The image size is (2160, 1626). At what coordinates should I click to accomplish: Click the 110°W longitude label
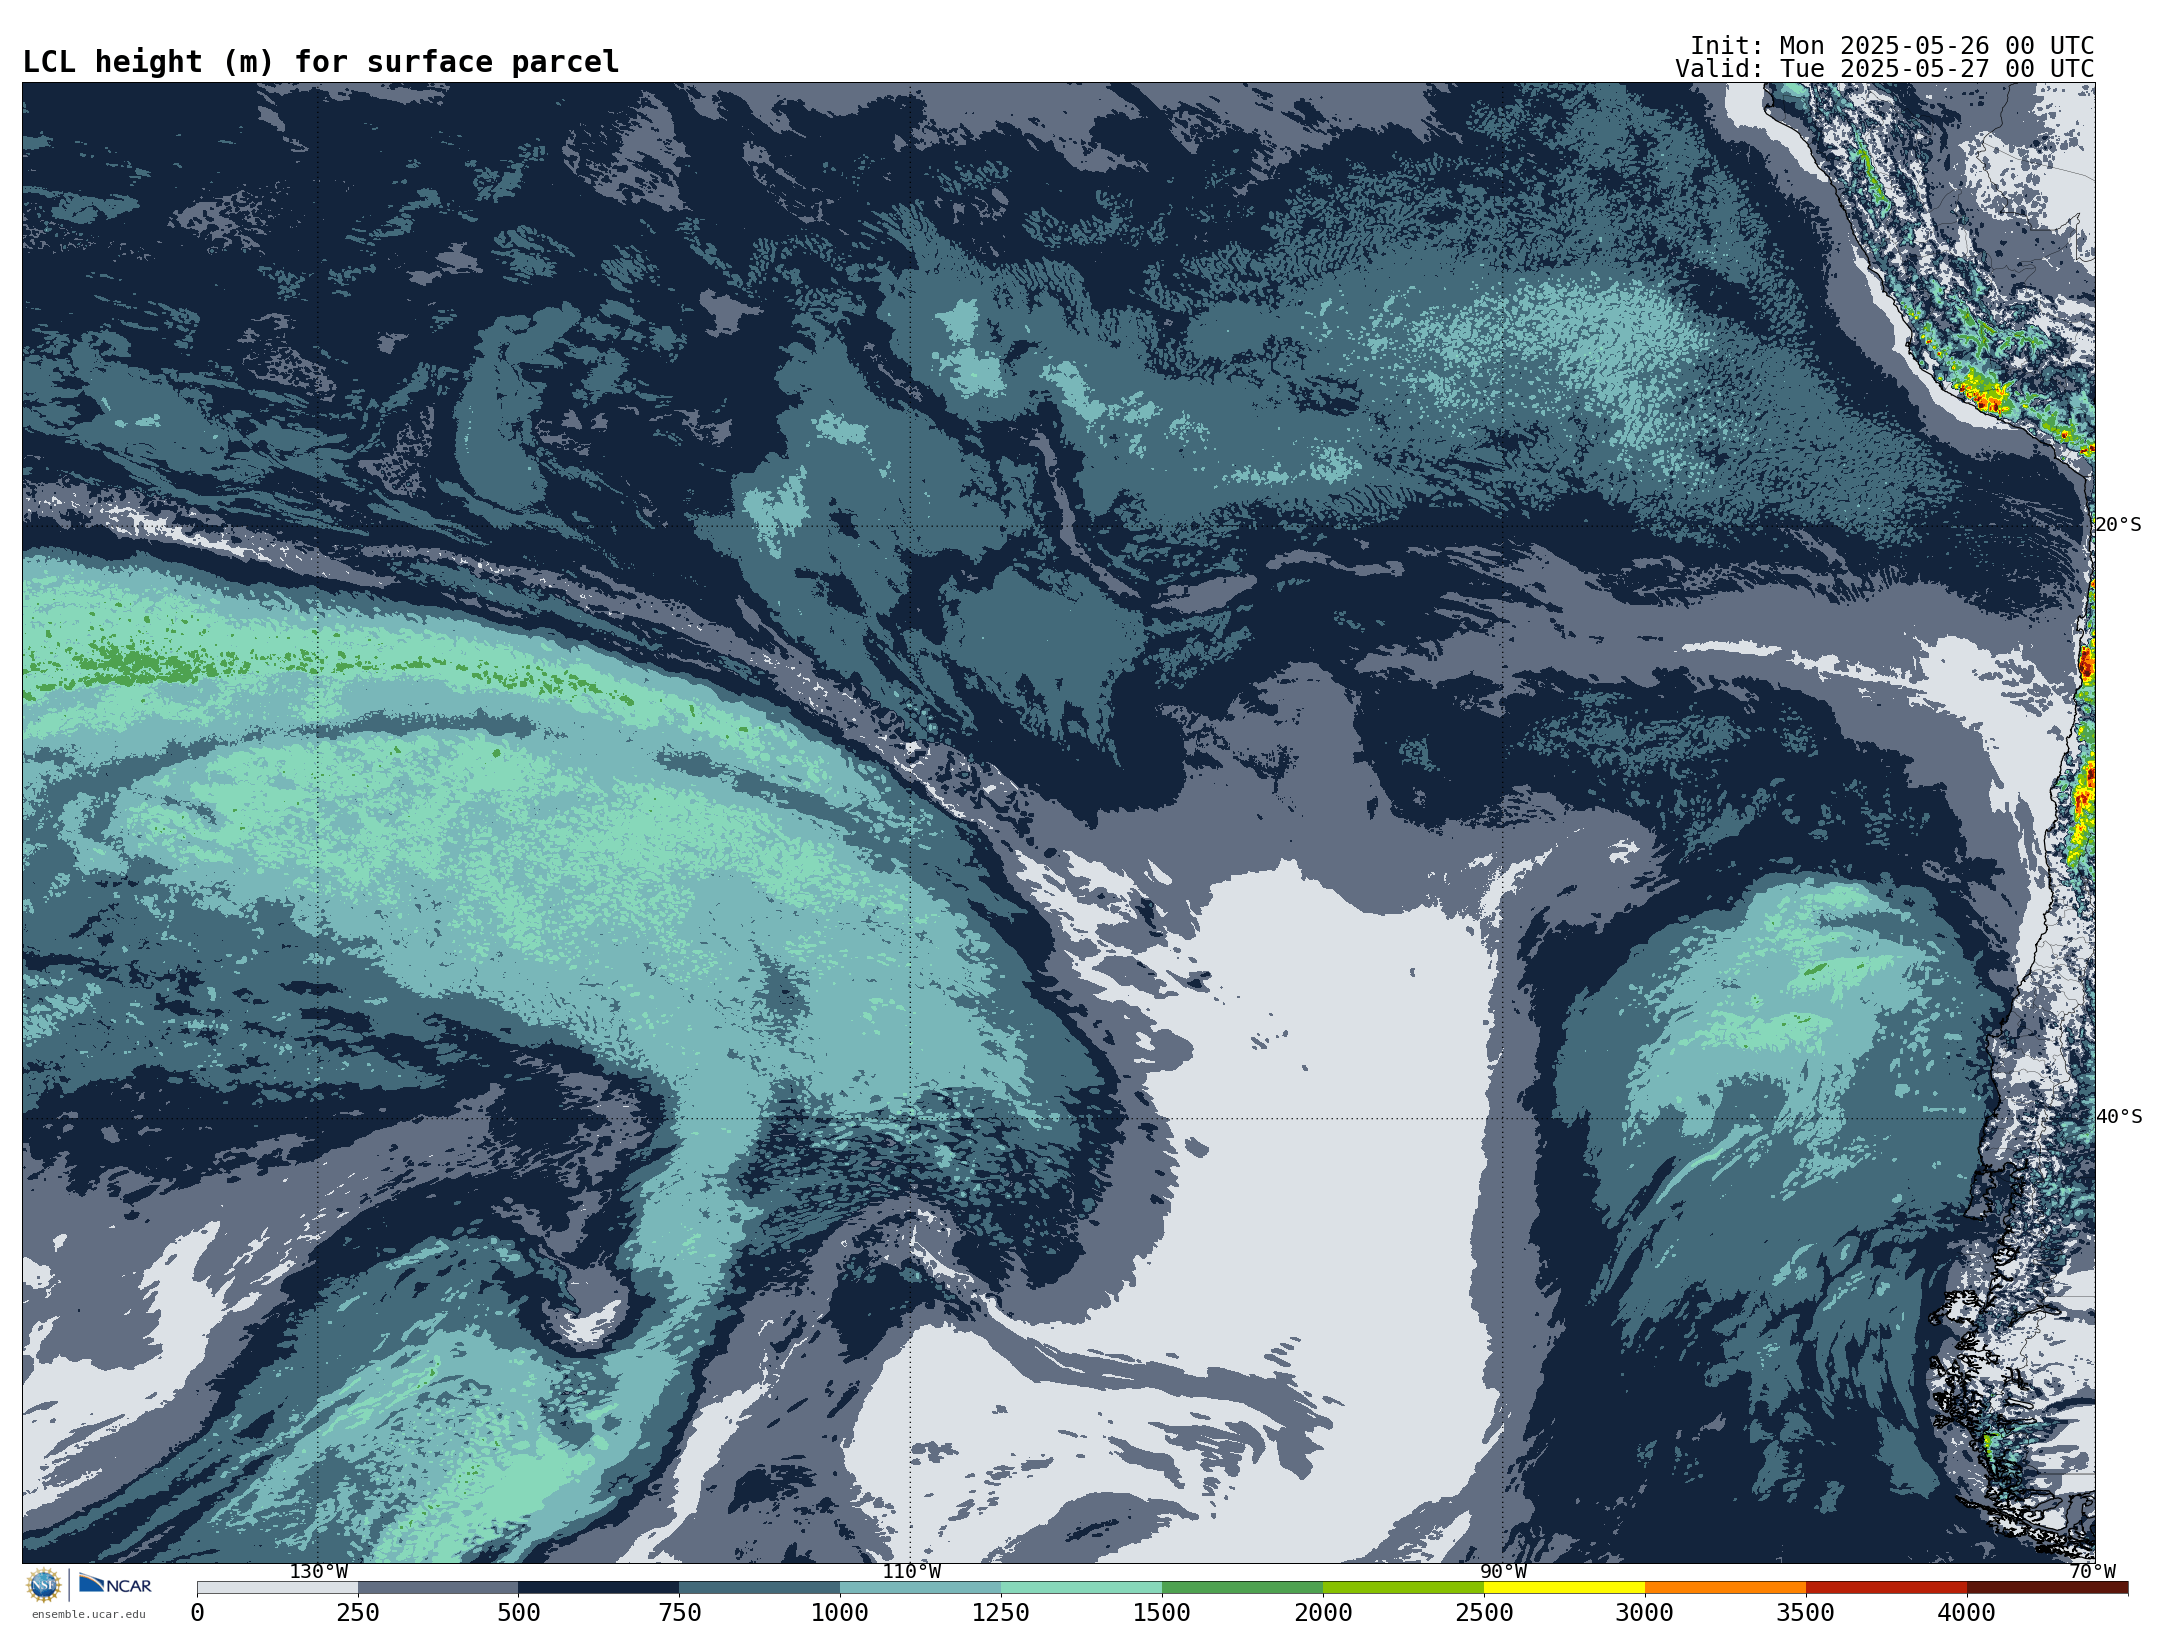point(911,1572)
